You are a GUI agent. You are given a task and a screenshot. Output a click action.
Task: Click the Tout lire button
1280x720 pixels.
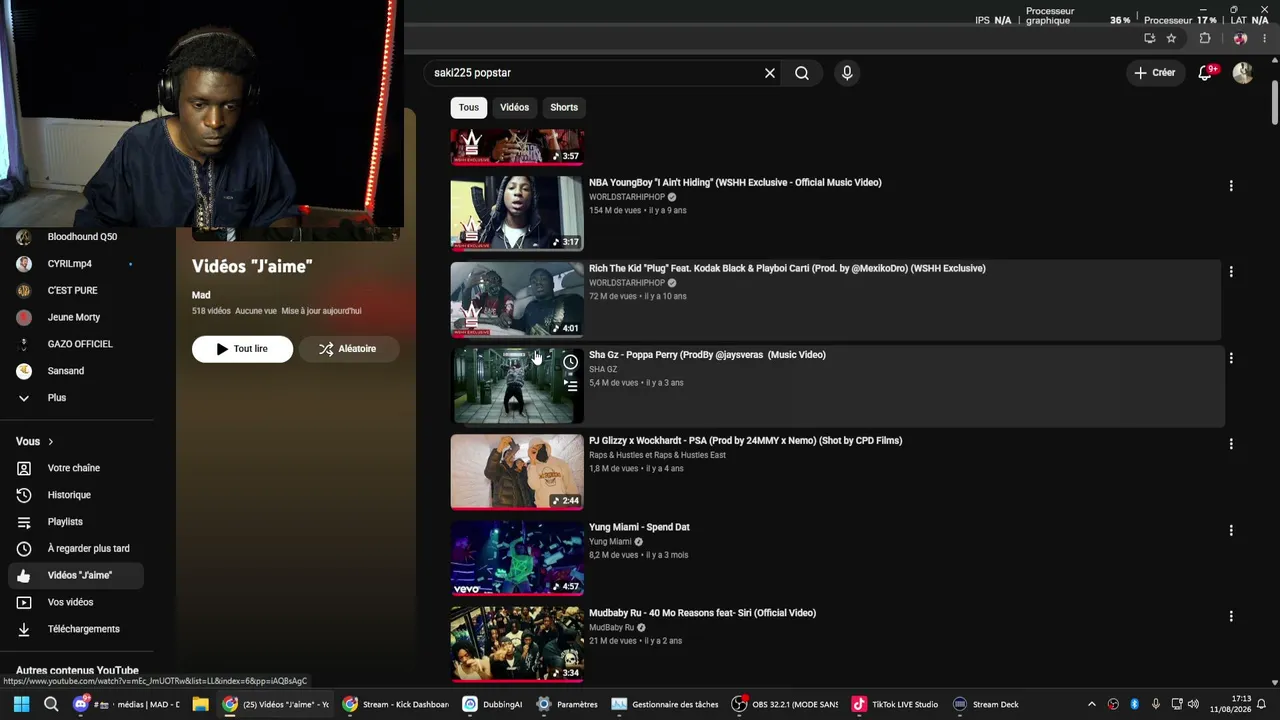point(242,349)
